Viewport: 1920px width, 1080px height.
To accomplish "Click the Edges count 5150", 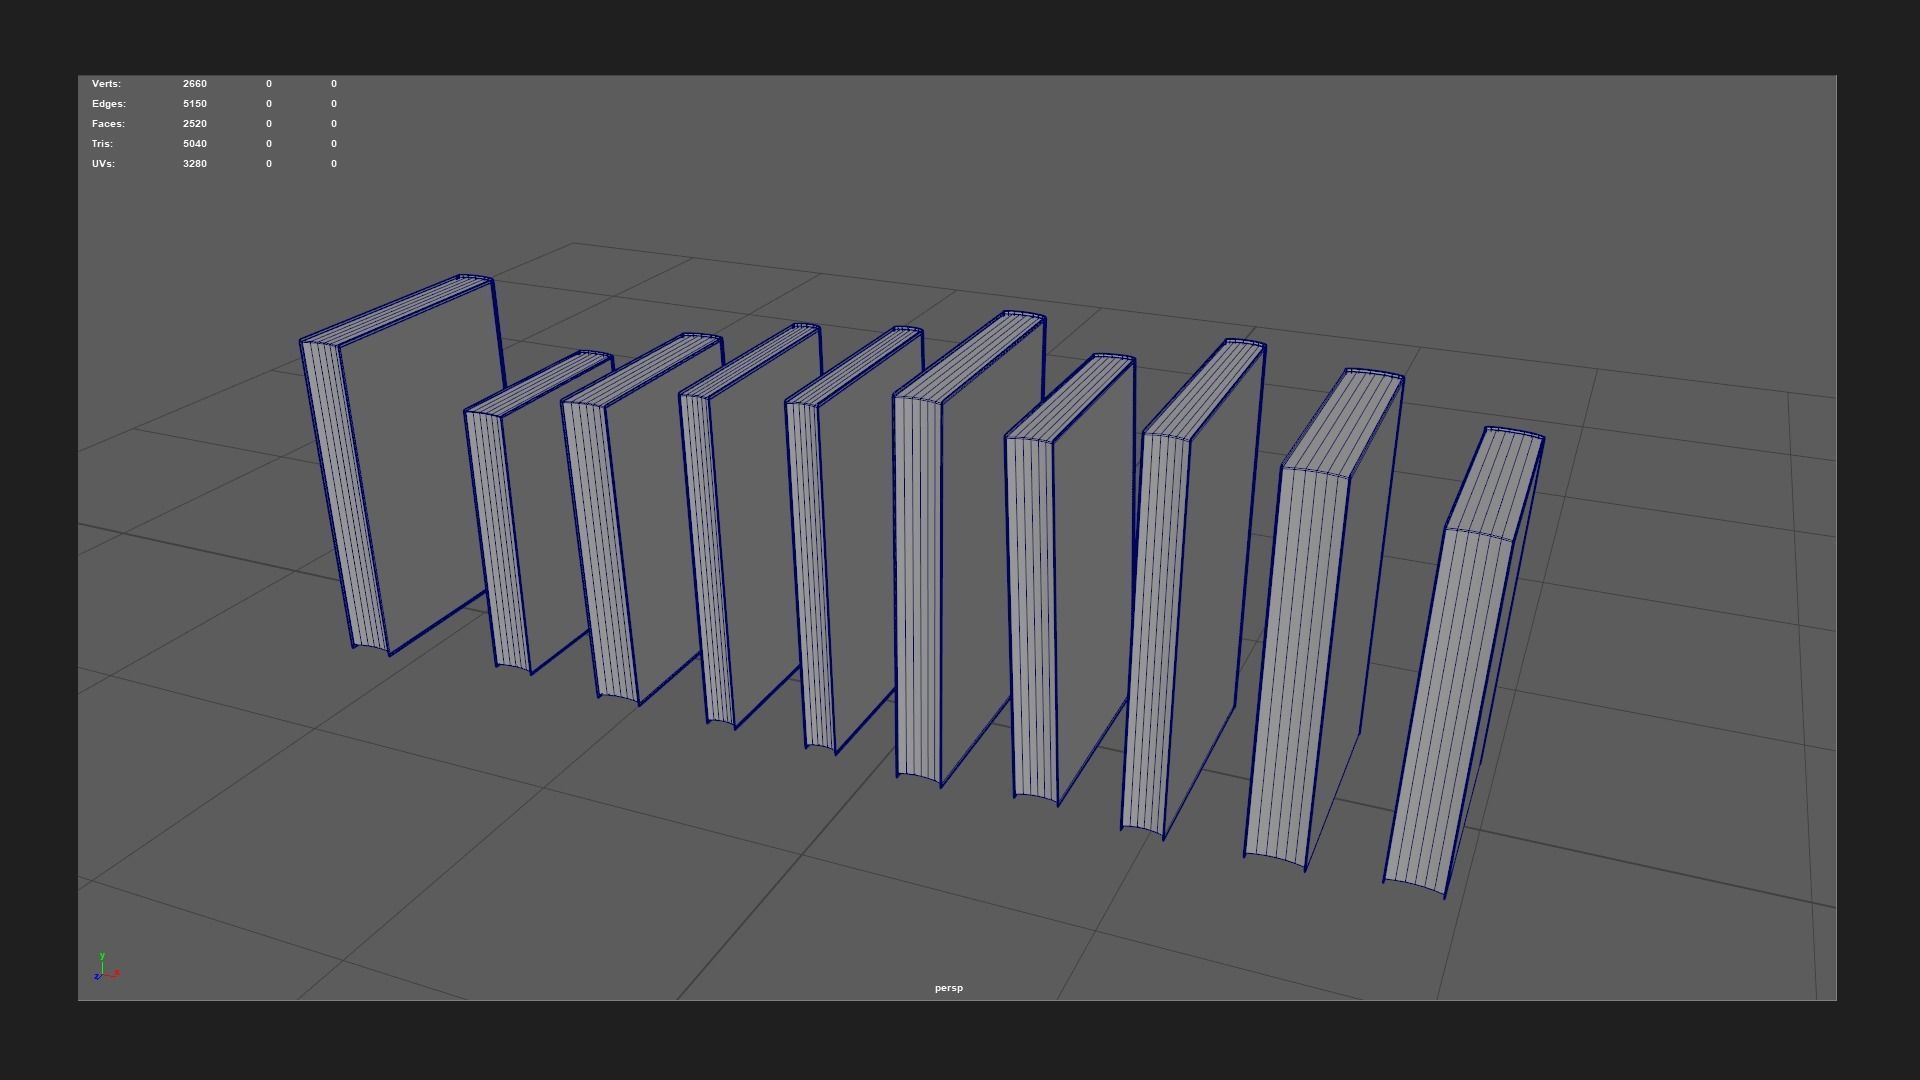I will pos(195,104).
